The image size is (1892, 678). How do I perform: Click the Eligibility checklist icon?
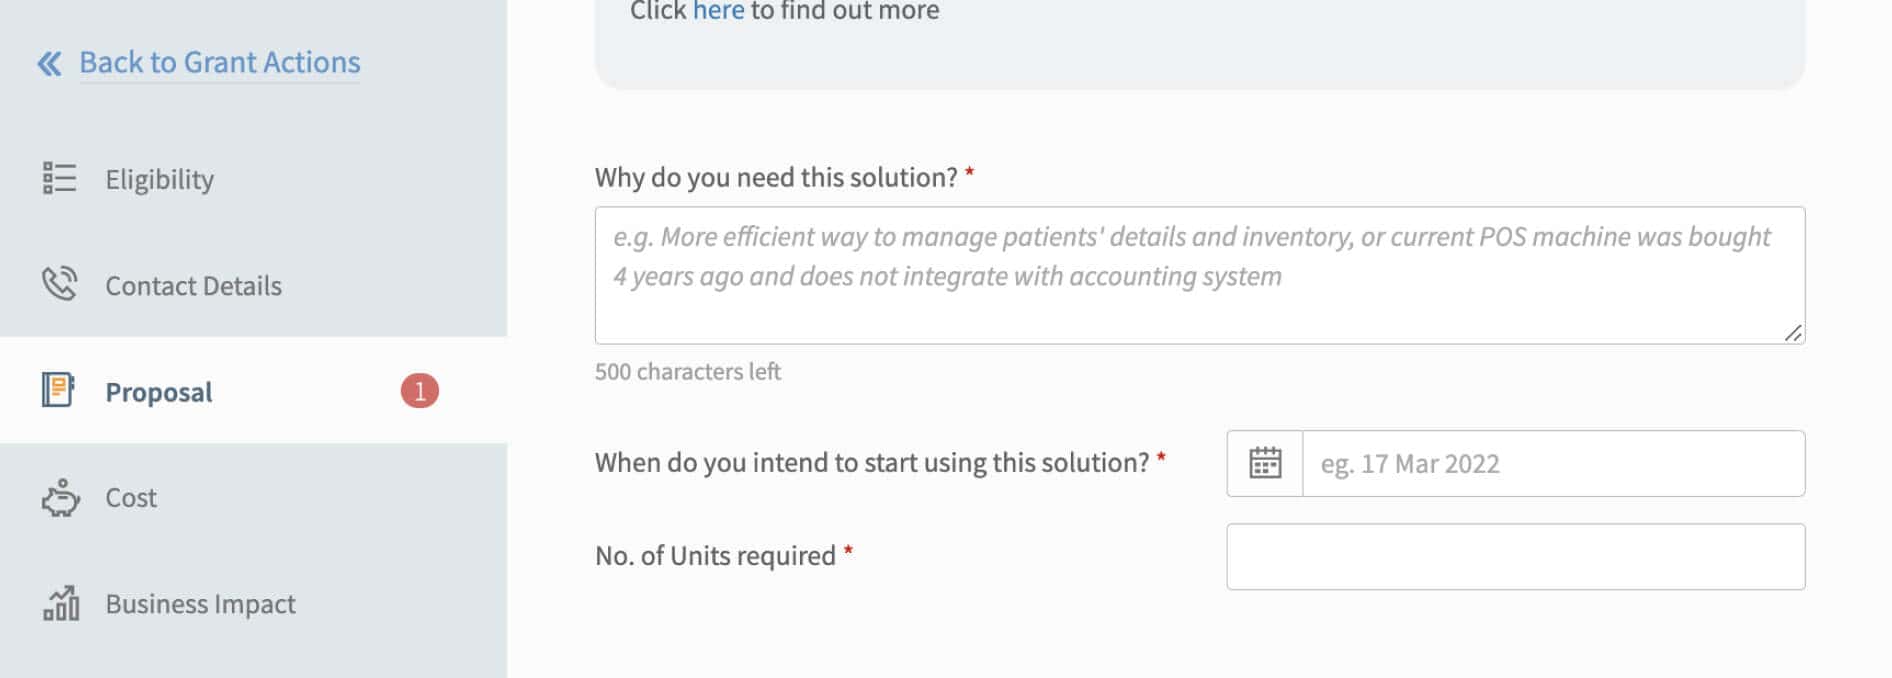tap(59, 178)
